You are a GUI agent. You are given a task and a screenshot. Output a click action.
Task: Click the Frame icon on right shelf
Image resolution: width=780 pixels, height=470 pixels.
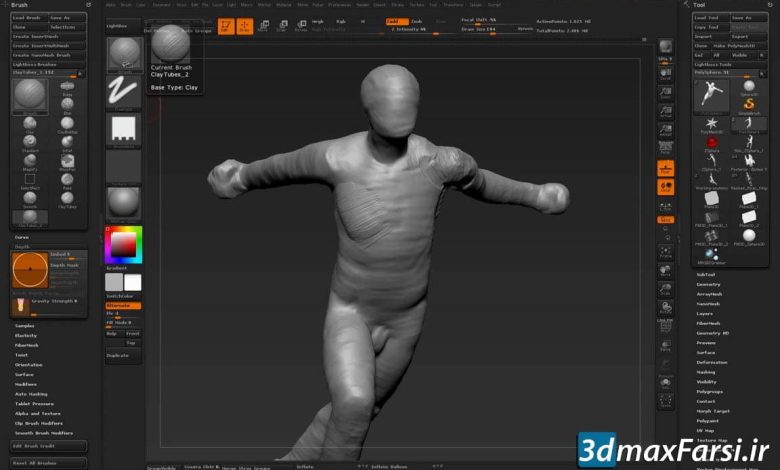(666, 252)
